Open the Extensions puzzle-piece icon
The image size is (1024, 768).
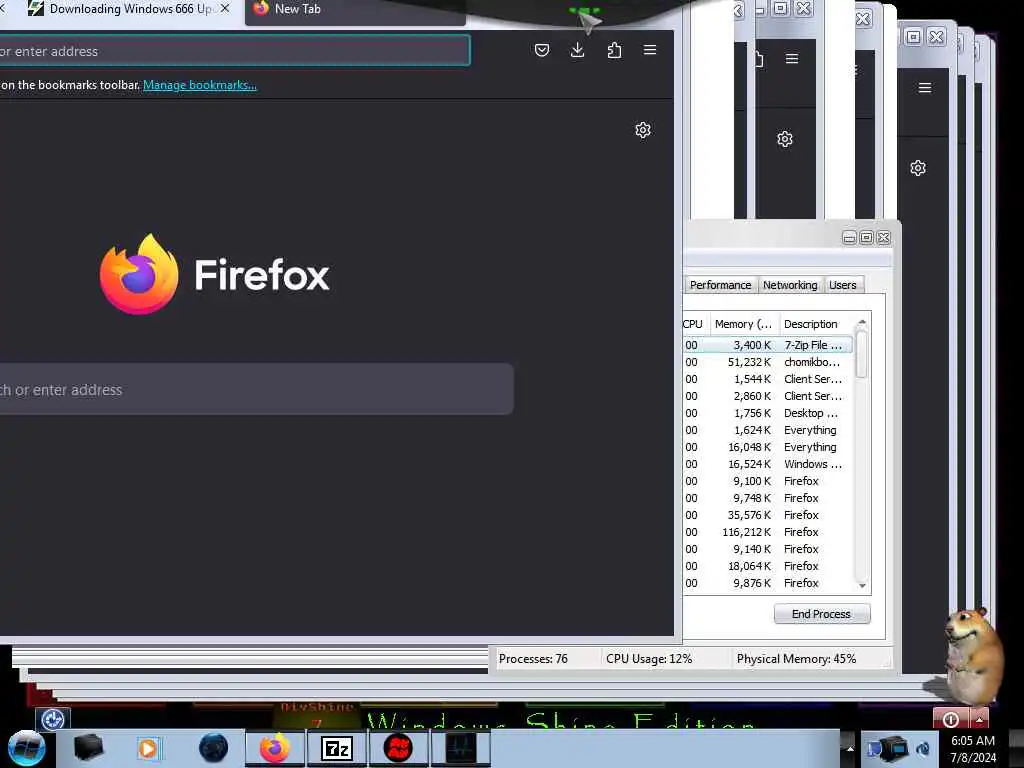pos(614,50)
